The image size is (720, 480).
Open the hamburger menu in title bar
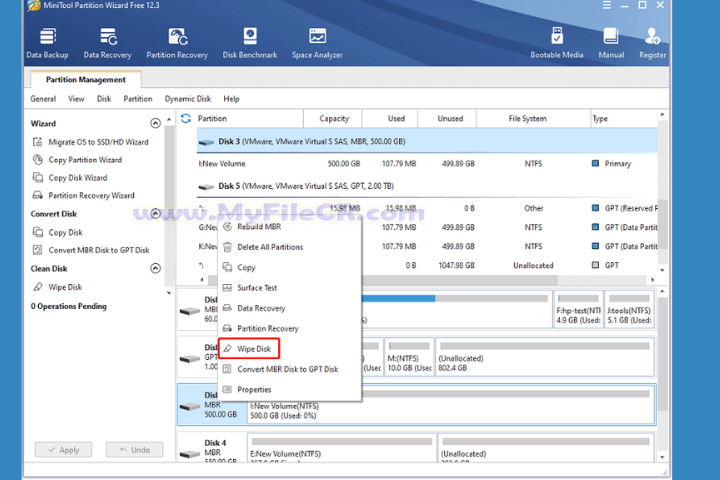pos(607,5)
